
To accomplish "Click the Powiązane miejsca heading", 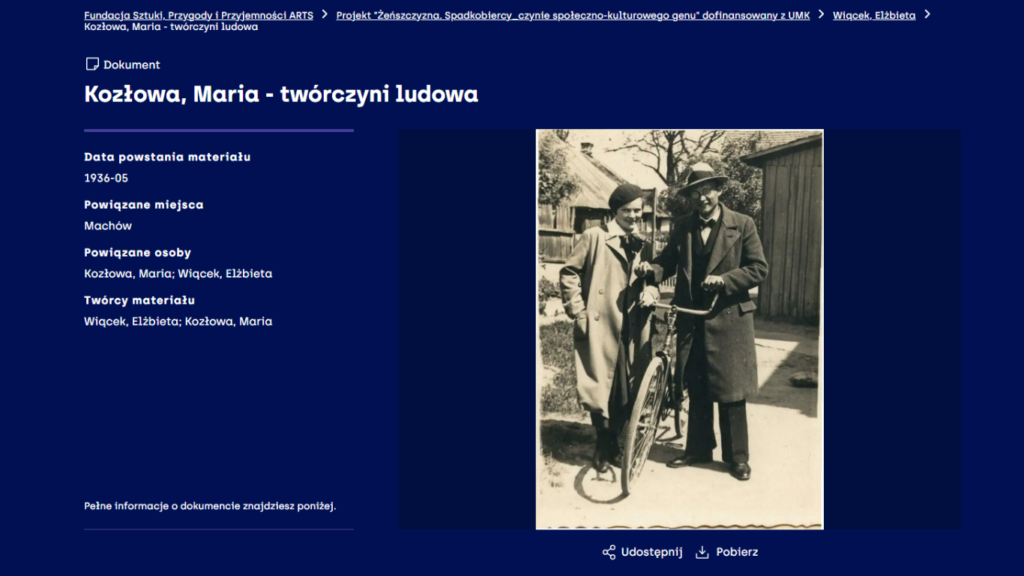I will click(144, 204).
